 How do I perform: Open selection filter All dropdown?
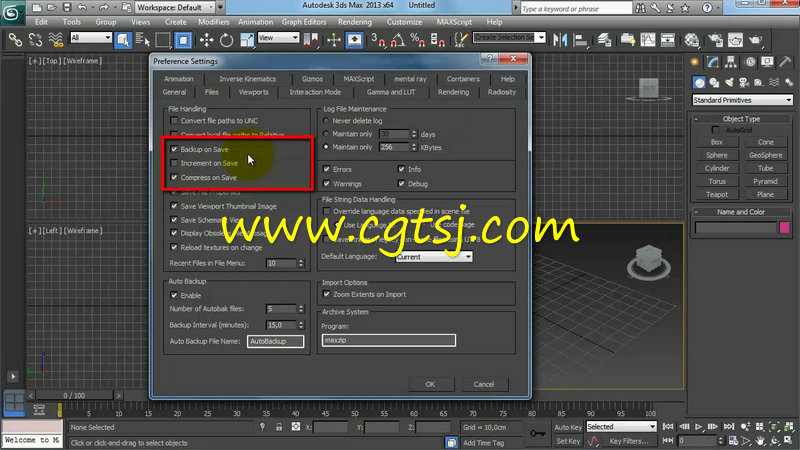91,38
